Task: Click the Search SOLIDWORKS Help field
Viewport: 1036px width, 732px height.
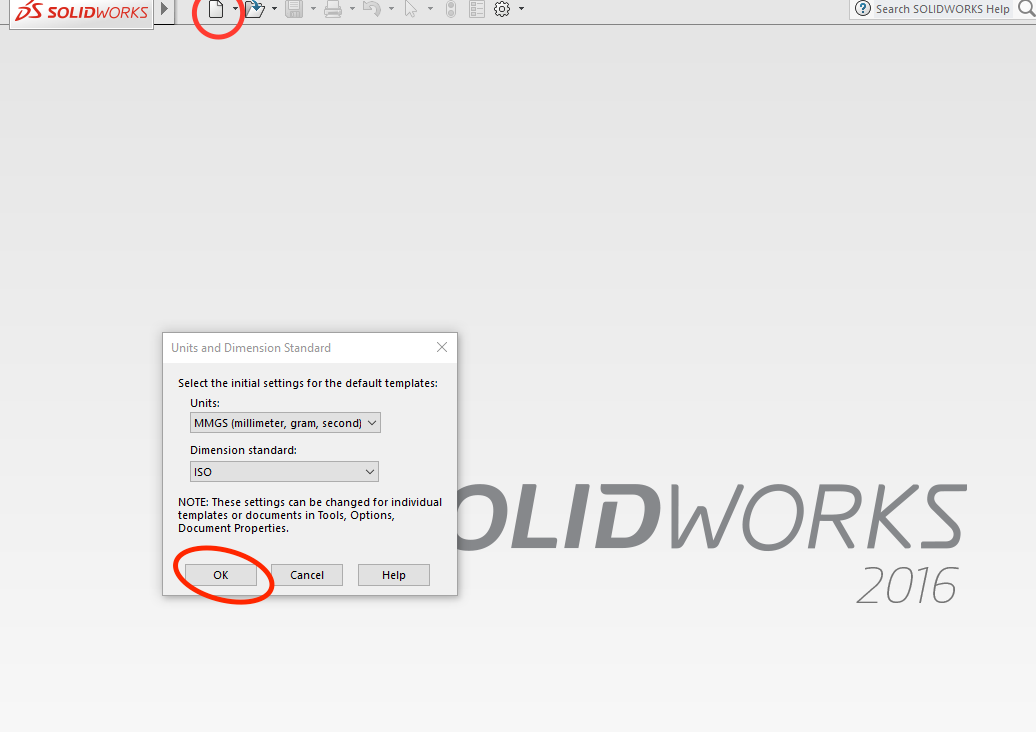Action: point(945,9)
